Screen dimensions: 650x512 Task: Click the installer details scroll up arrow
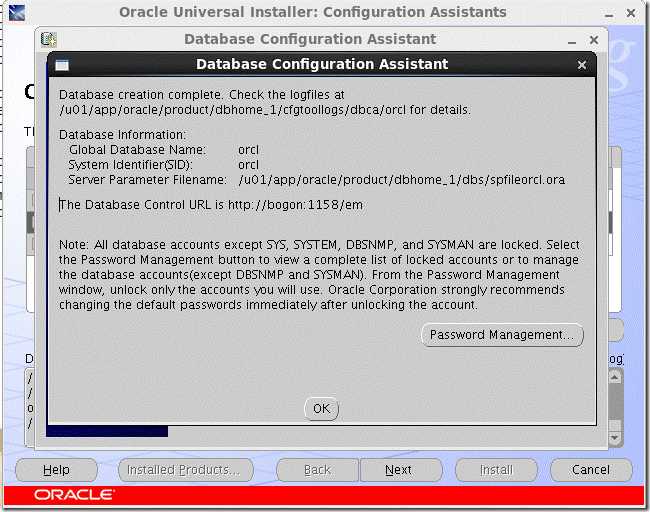coord(615,377)
